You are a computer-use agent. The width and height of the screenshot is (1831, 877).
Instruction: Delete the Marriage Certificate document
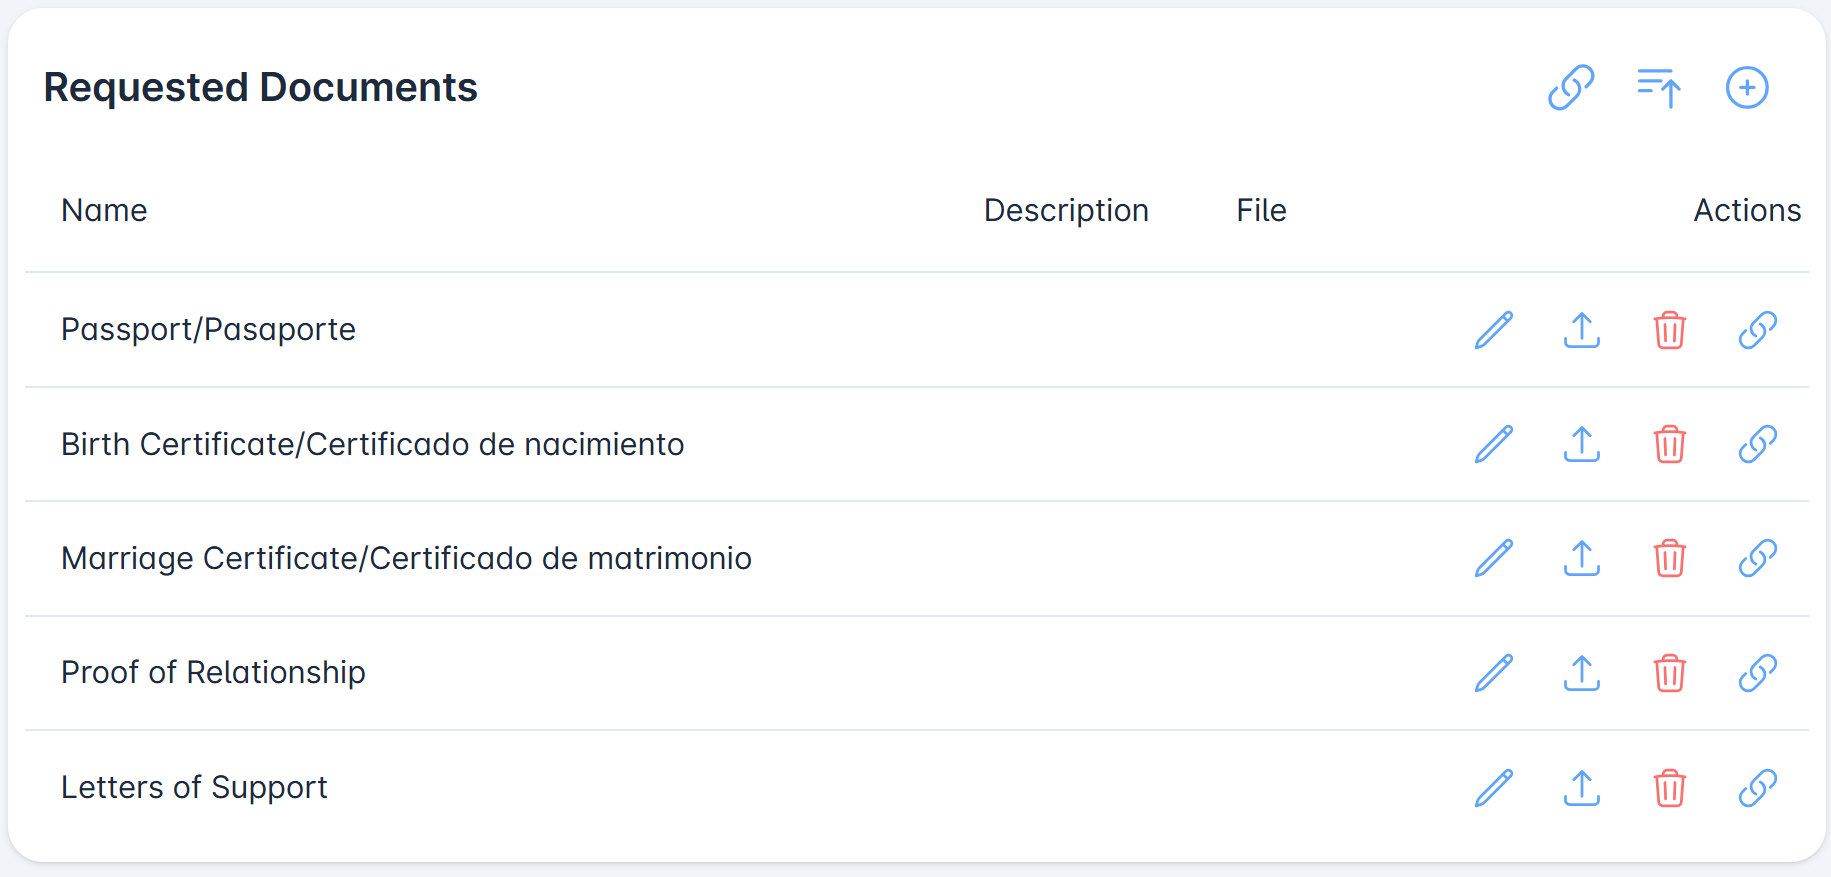[x=1670, y=558]
